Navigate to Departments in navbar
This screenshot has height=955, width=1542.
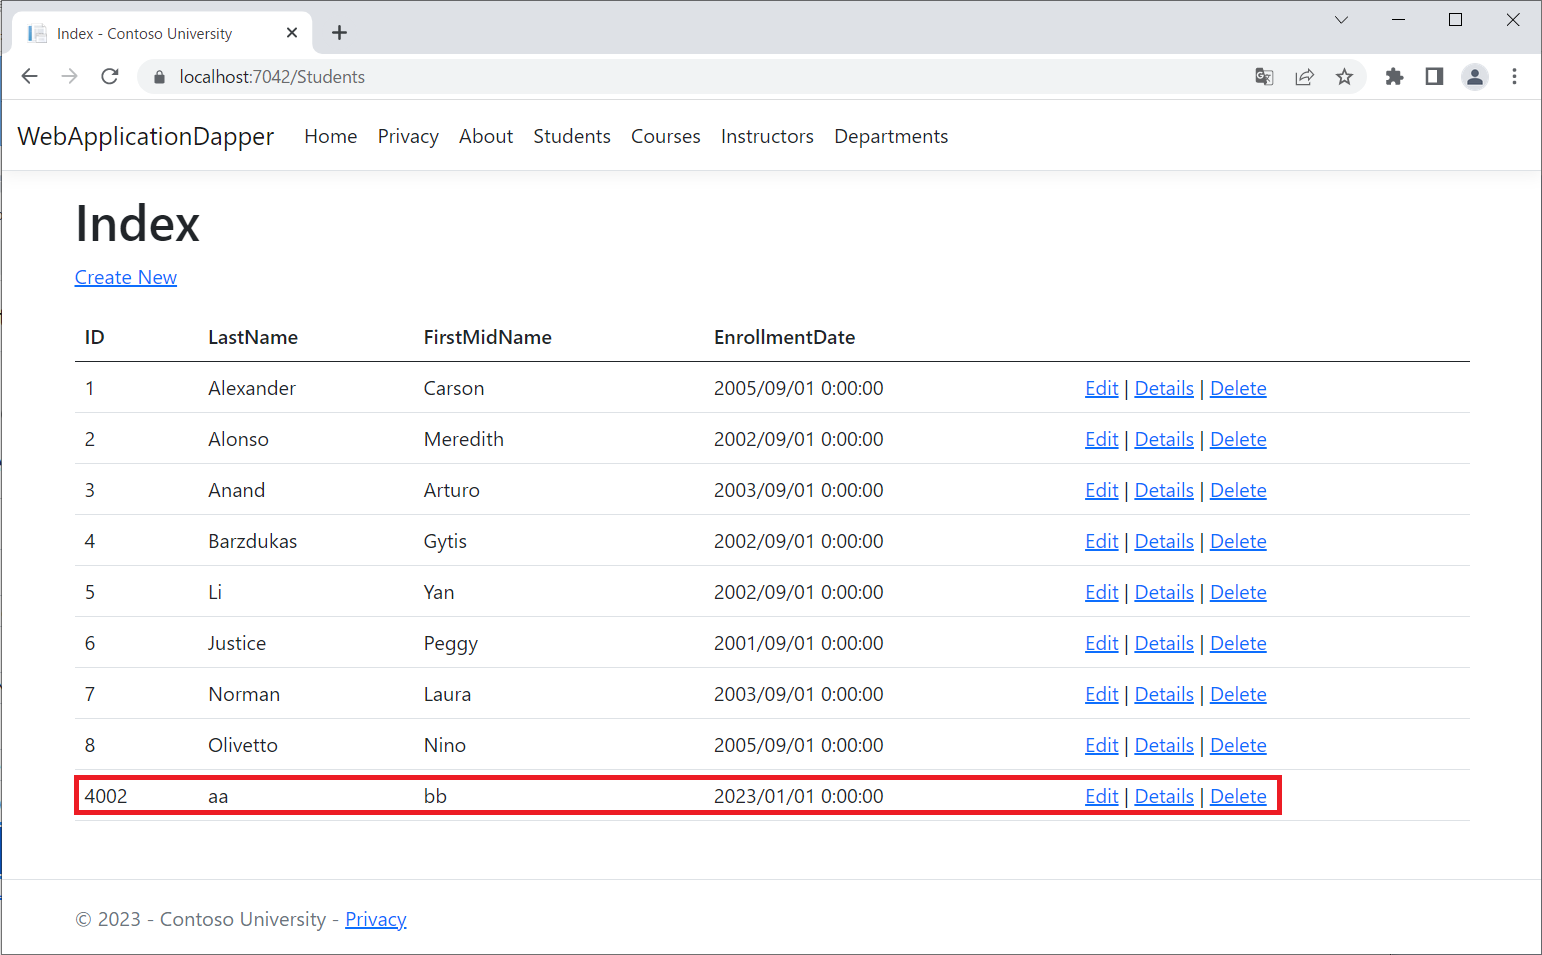coord(891,136)
